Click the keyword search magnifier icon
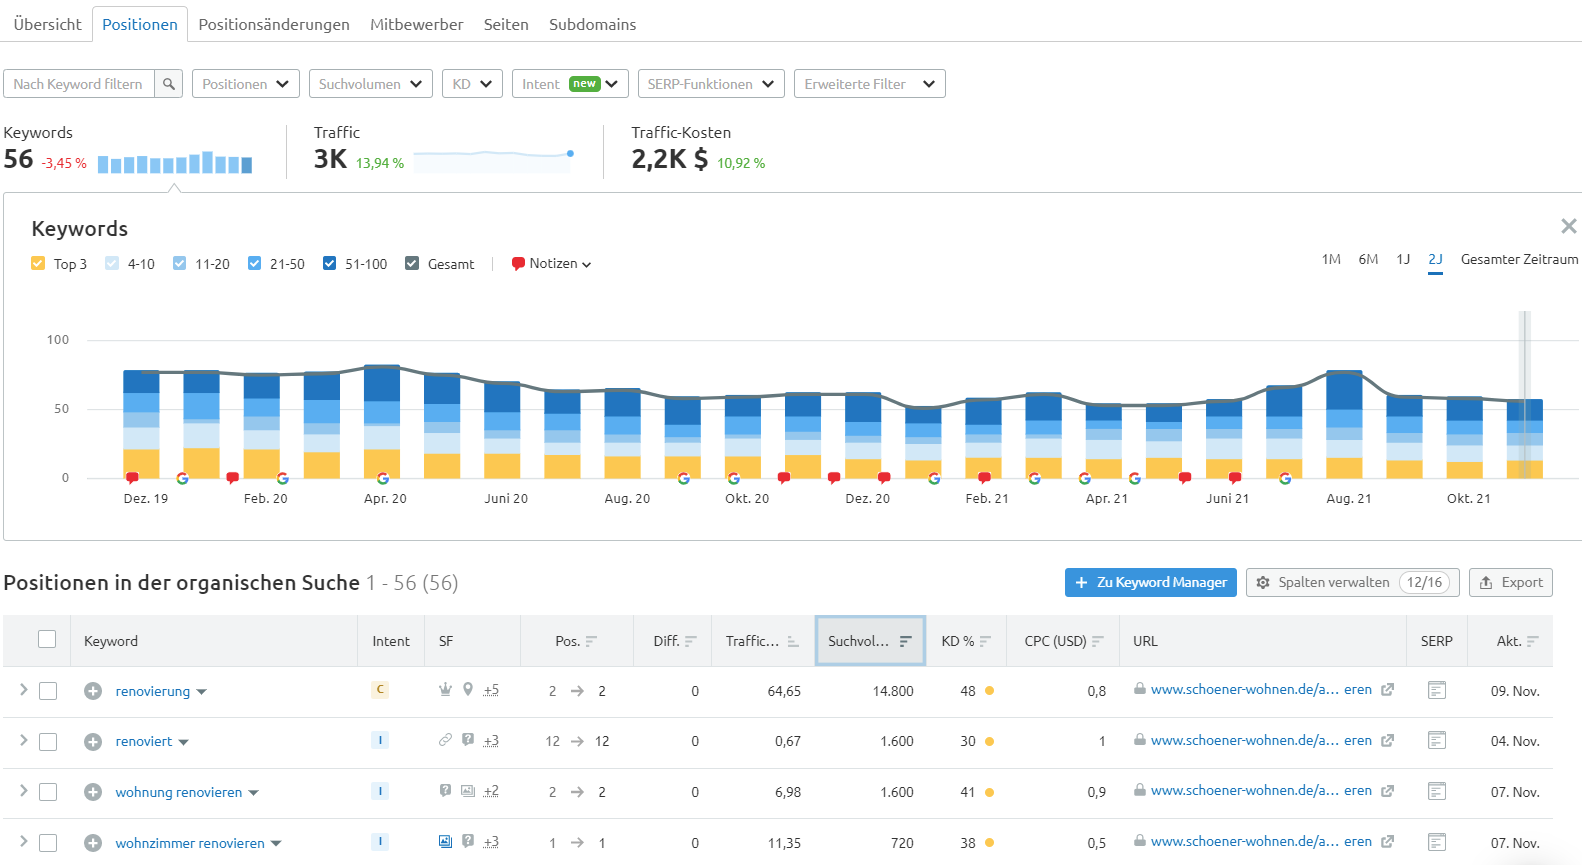 169,84
